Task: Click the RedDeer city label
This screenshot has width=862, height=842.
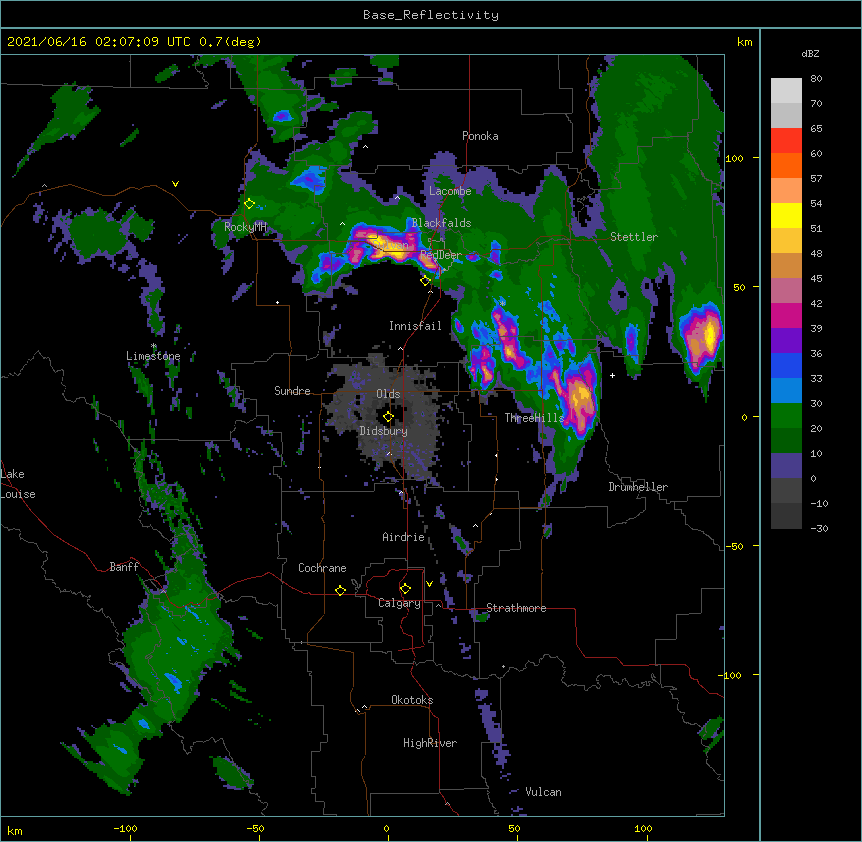Action: (441, 255)
